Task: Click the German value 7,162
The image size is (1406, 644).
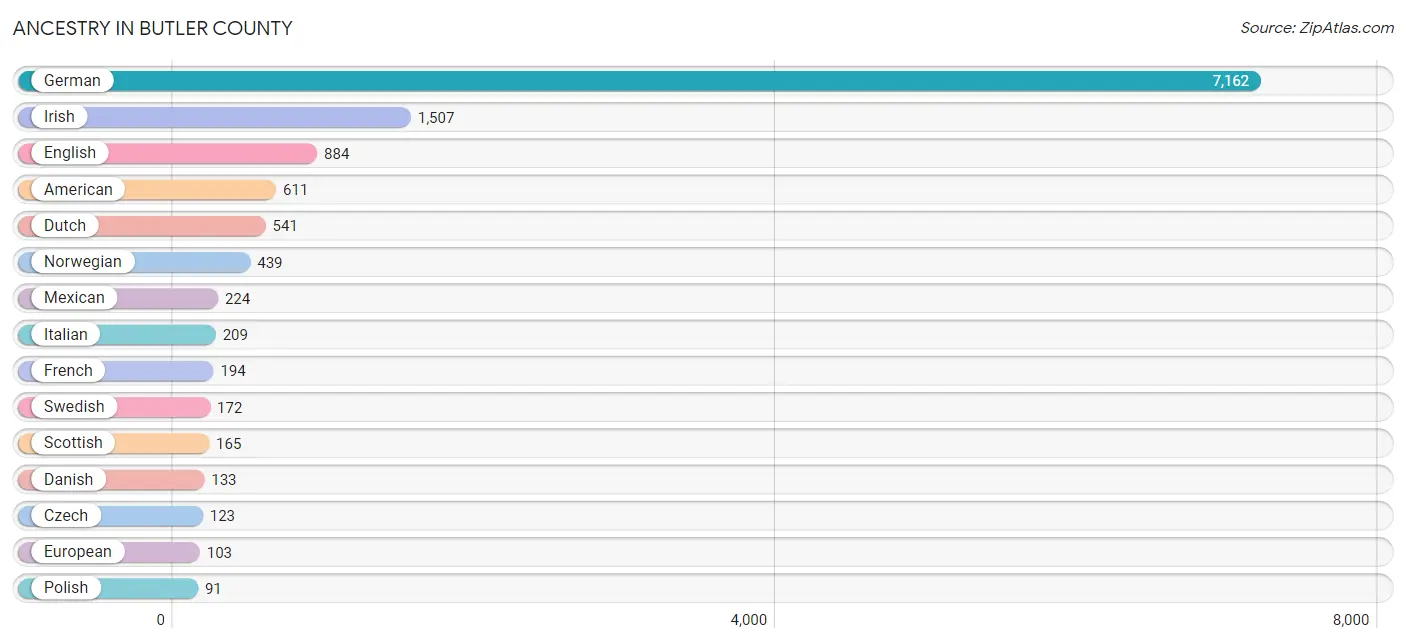Action: (x=1231, y=81)
